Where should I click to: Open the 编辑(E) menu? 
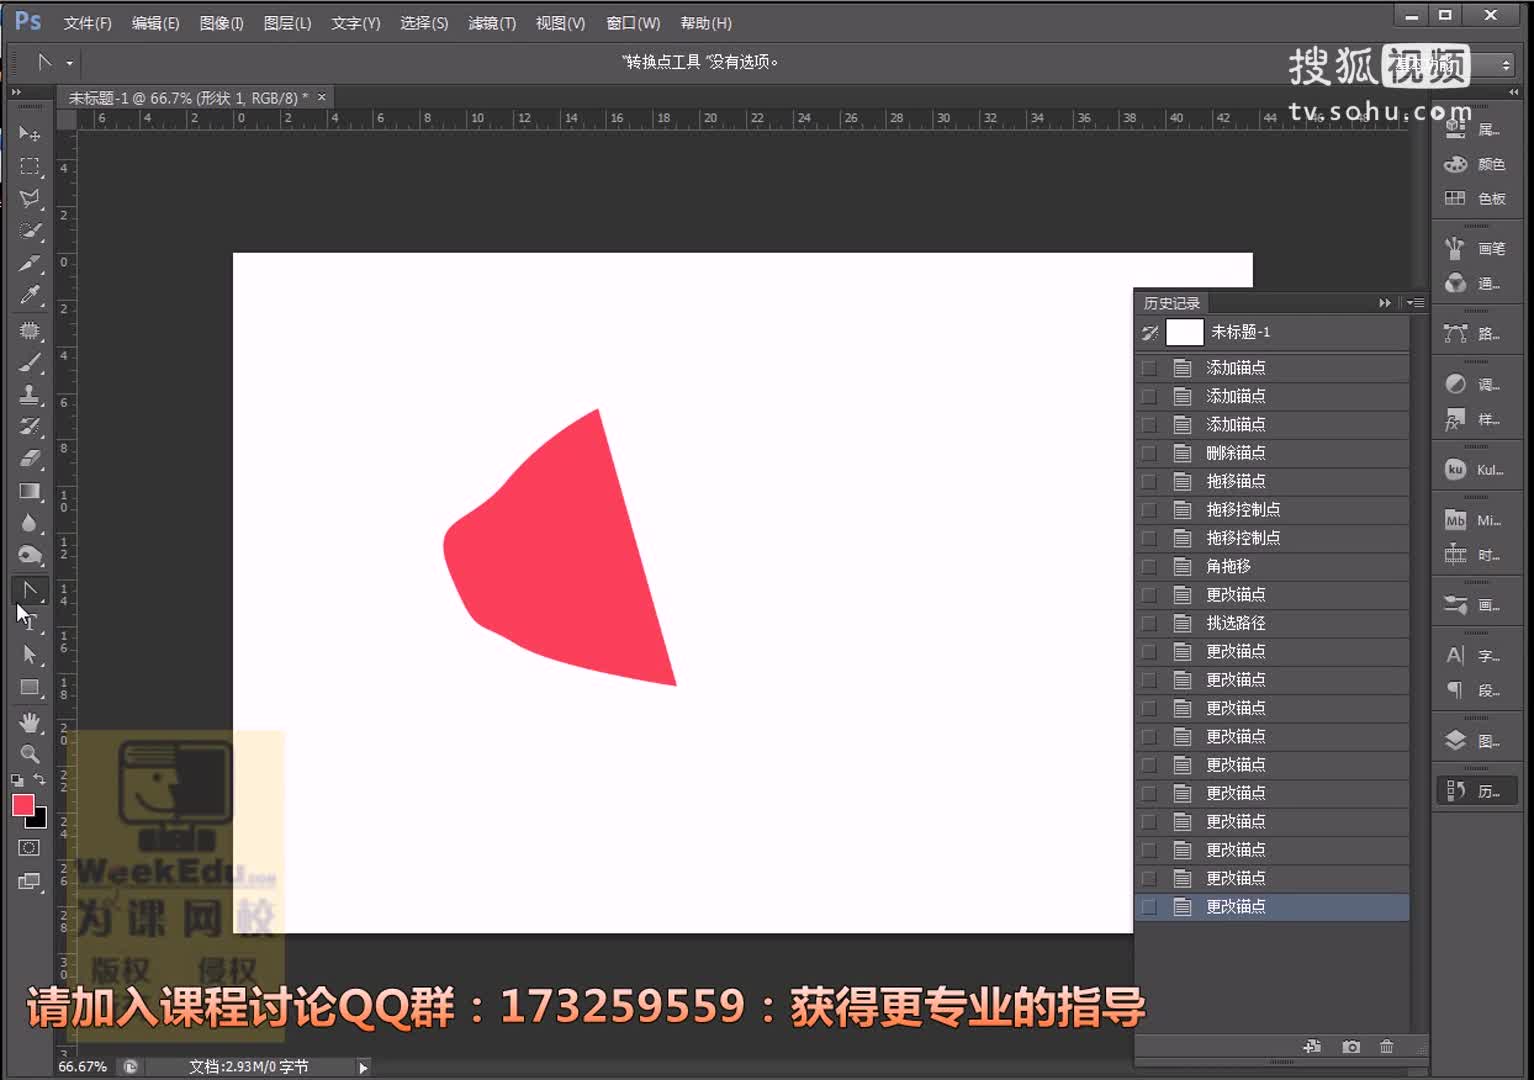pos(155,23)
